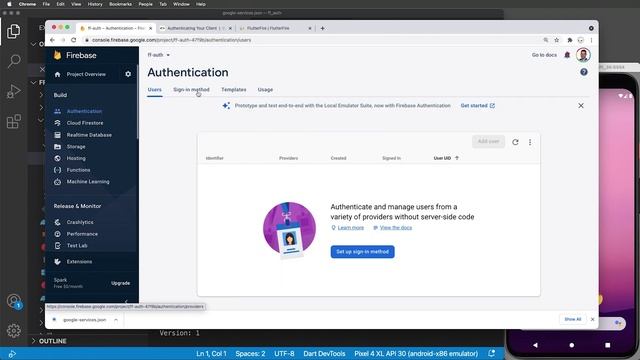This screenshot has width=640, height=360.
Task: Switch to the Usage tab
Action: [x=265, y=89]
